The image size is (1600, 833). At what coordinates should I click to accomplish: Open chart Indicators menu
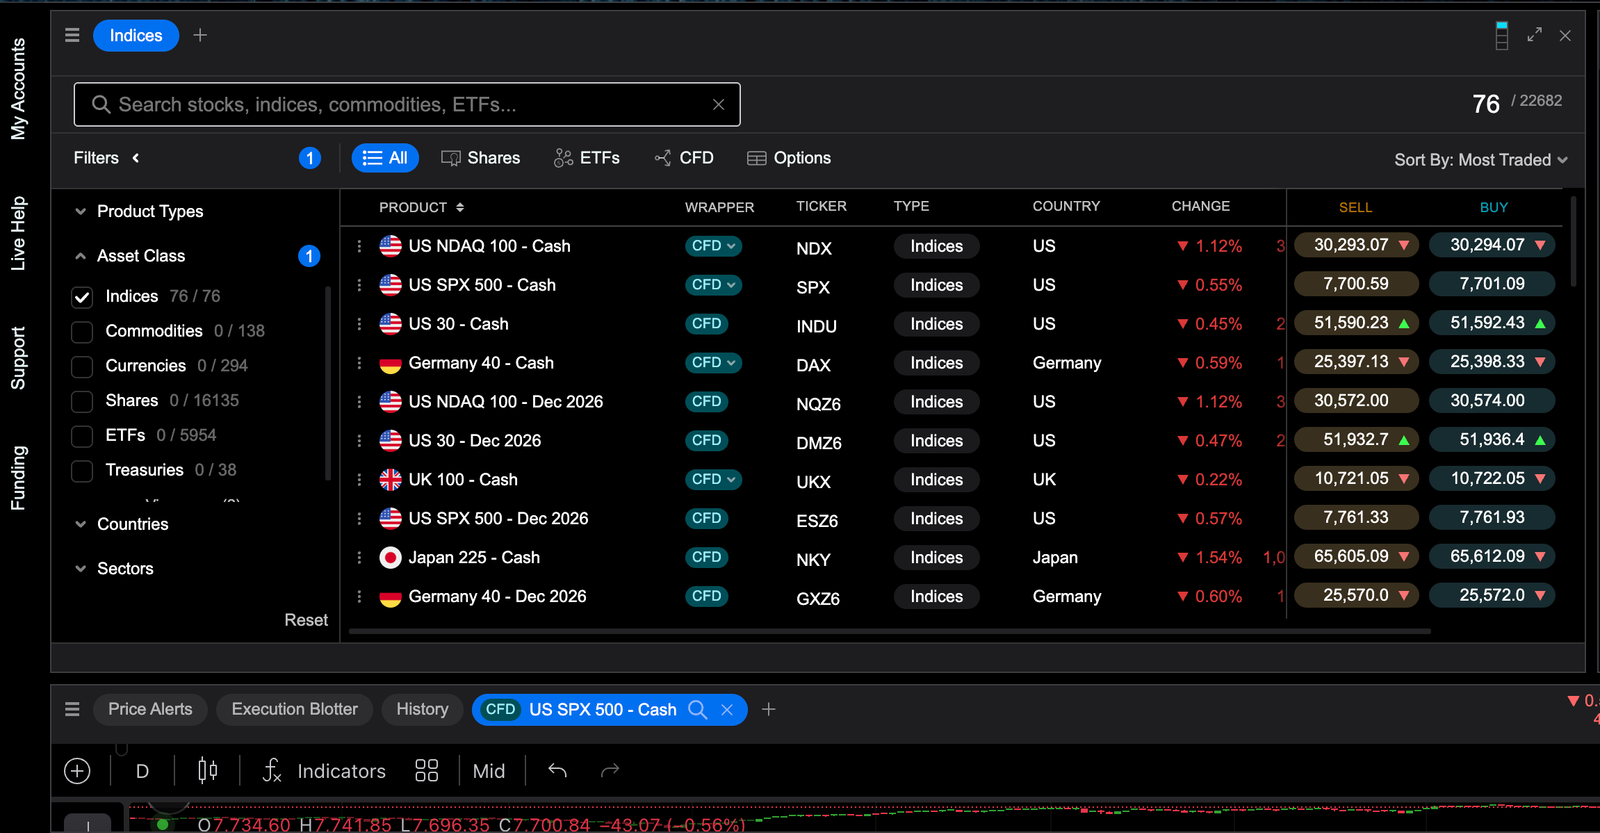point(324,771)
